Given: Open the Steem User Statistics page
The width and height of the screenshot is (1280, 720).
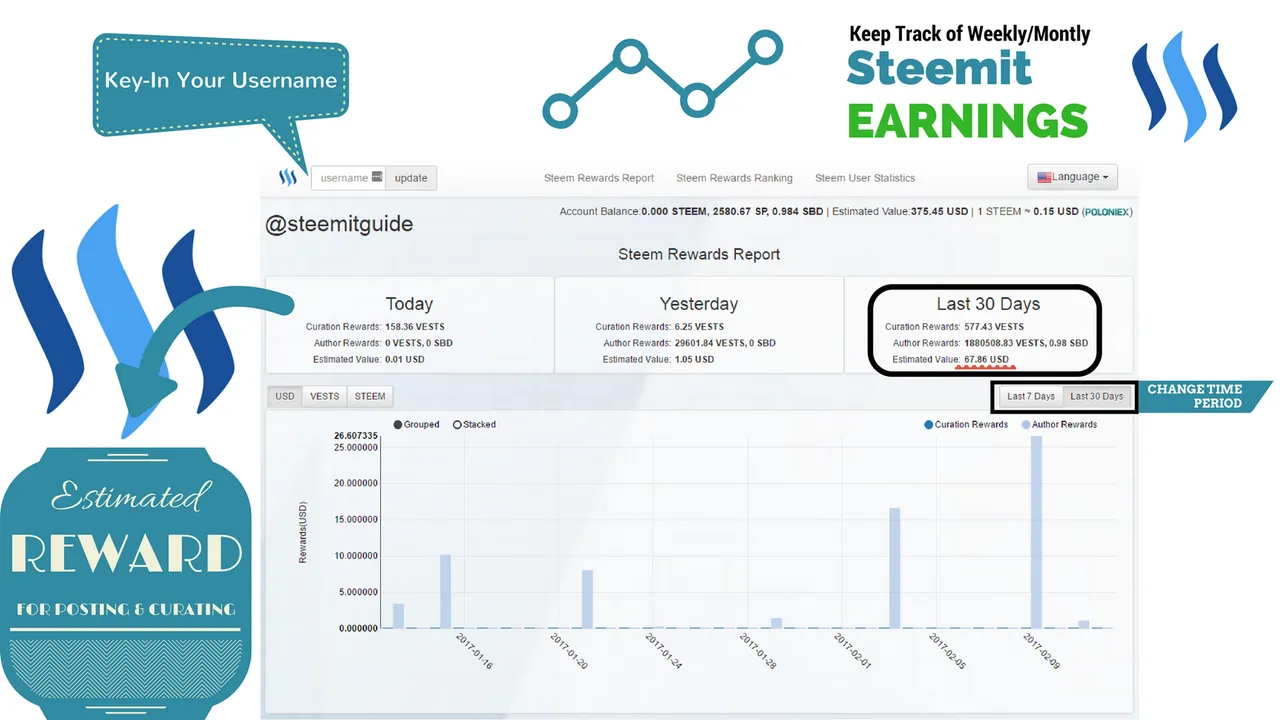Looking at the screenshot, I should pos(865,178).
